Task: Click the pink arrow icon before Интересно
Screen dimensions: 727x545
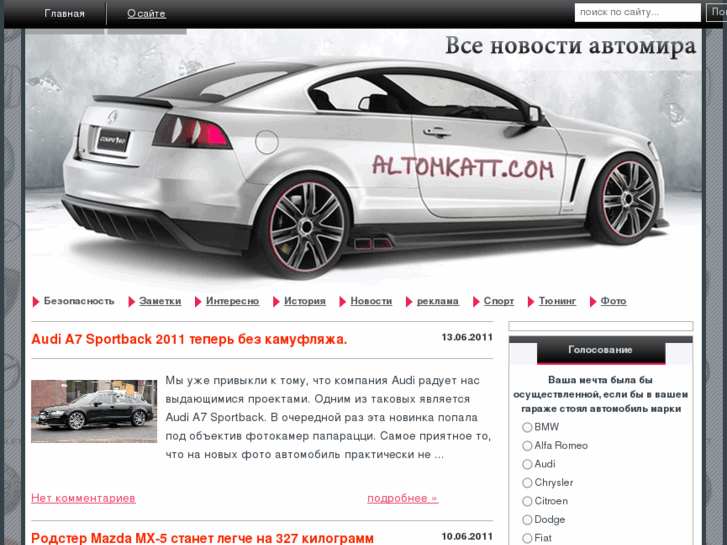Action: (198, 301)
